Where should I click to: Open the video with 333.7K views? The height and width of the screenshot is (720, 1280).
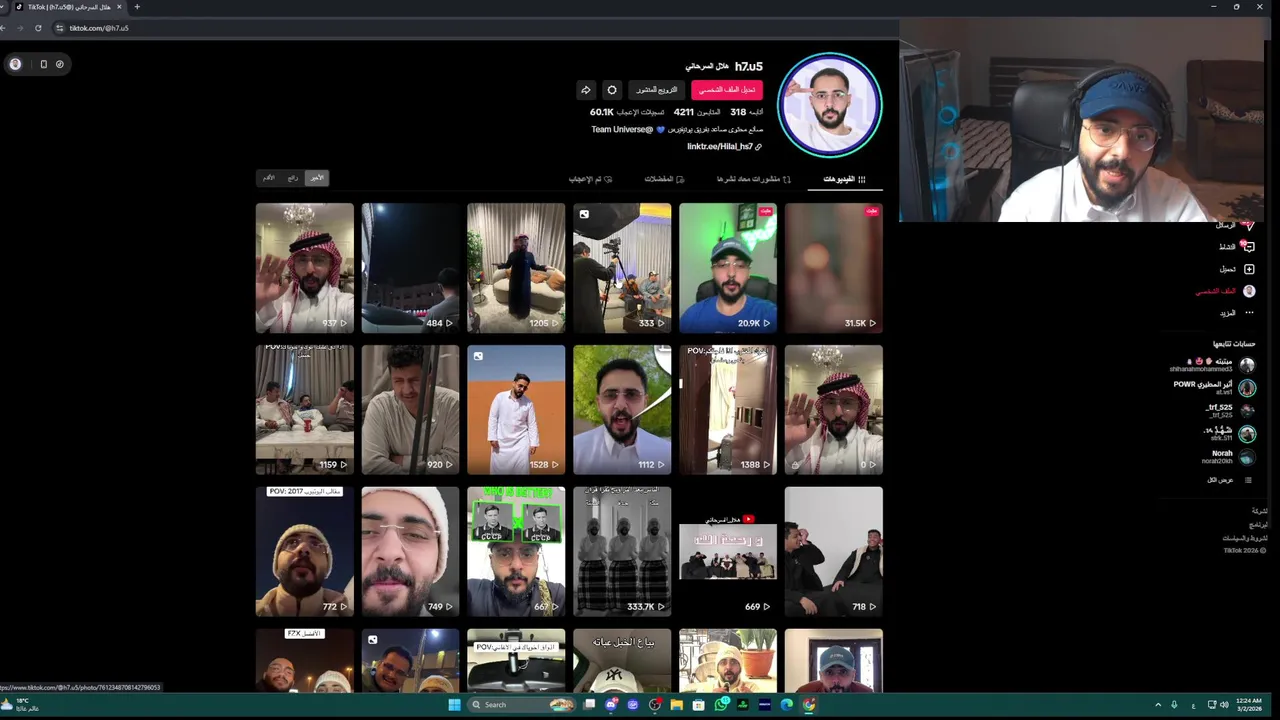coord(622,552)
